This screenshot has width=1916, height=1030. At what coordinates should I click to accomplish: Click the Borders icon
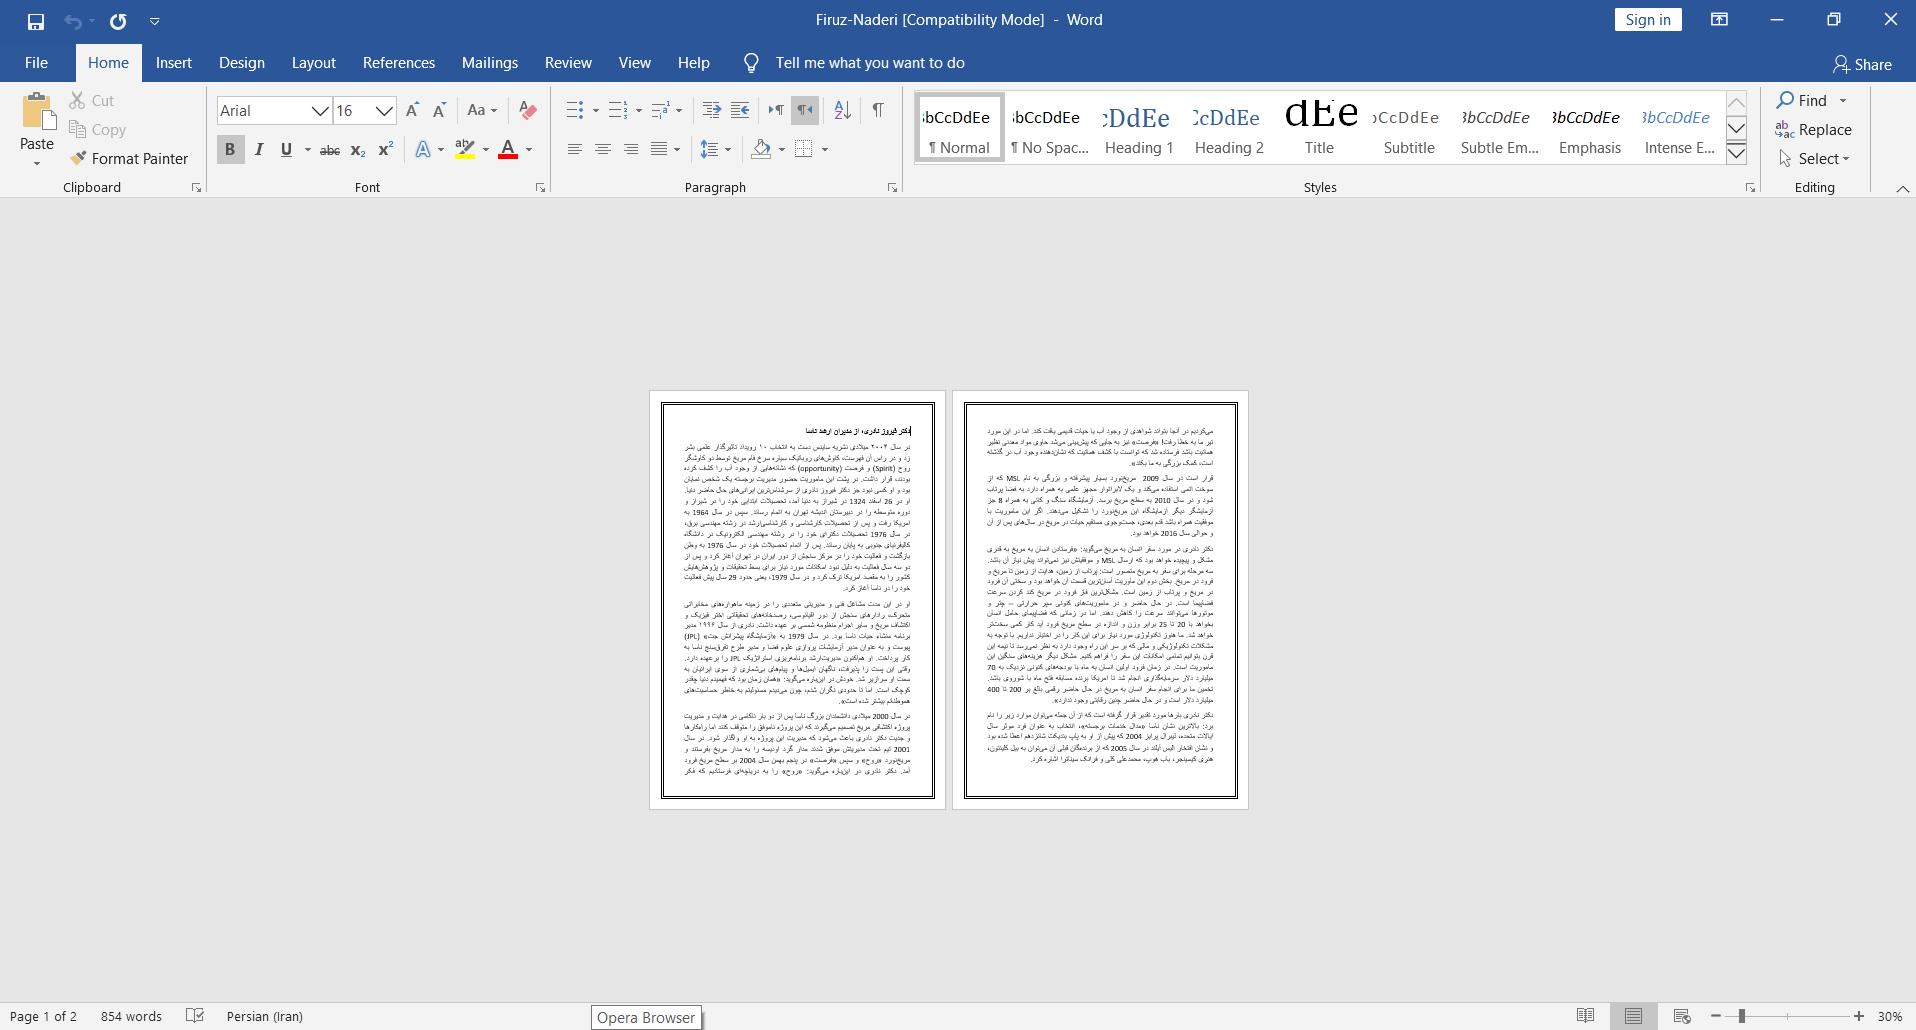click(x=804, y=149)
